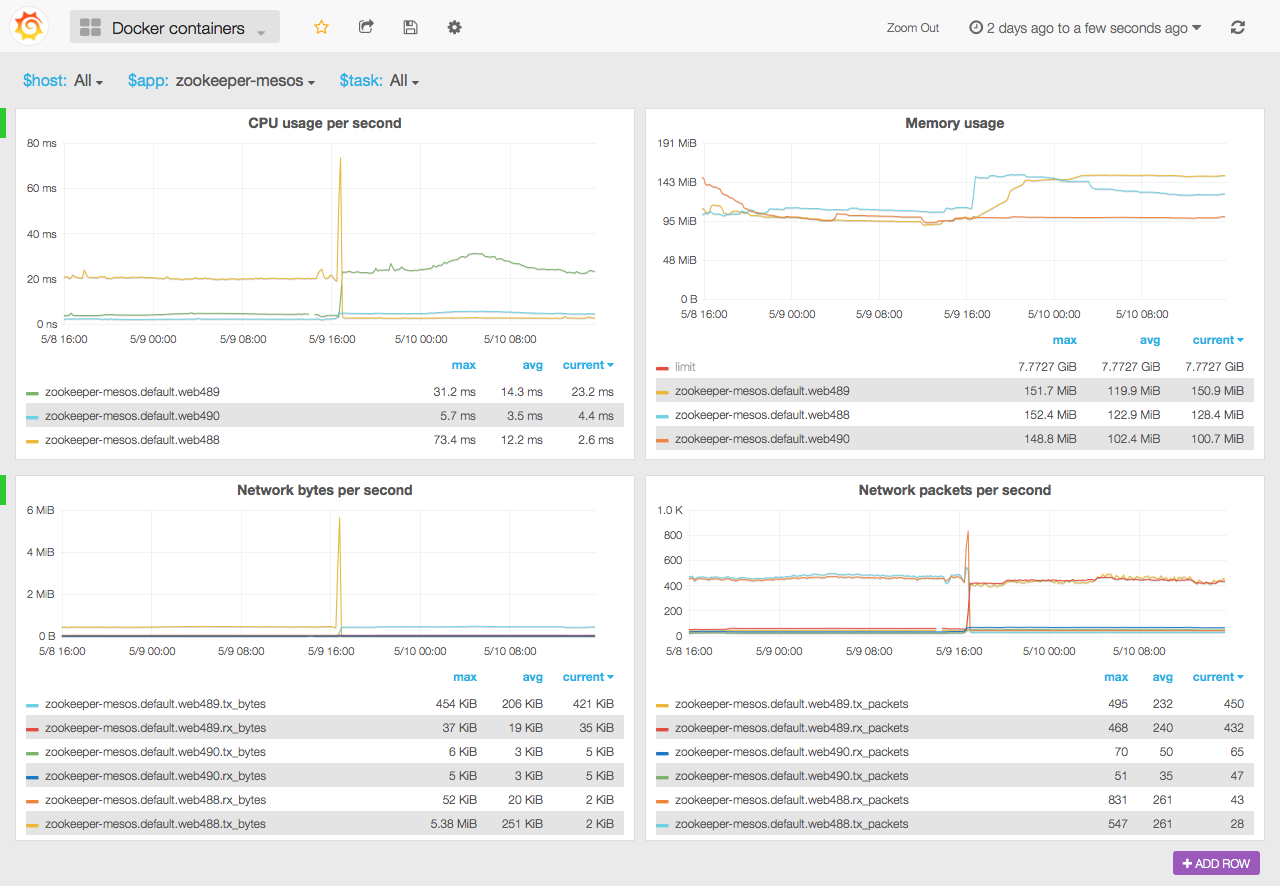
Task: Open the time range picker
Action: coord(1085,28)
